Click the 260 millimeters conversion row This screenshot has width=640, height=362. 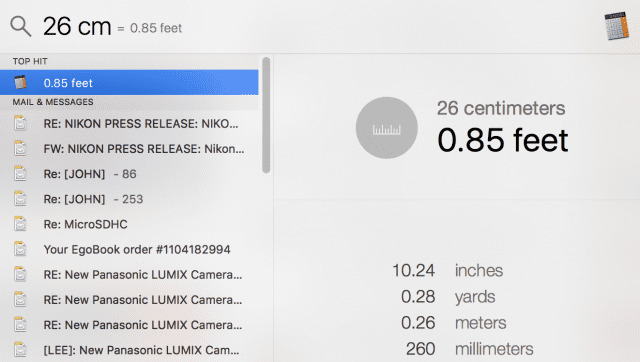469,349
